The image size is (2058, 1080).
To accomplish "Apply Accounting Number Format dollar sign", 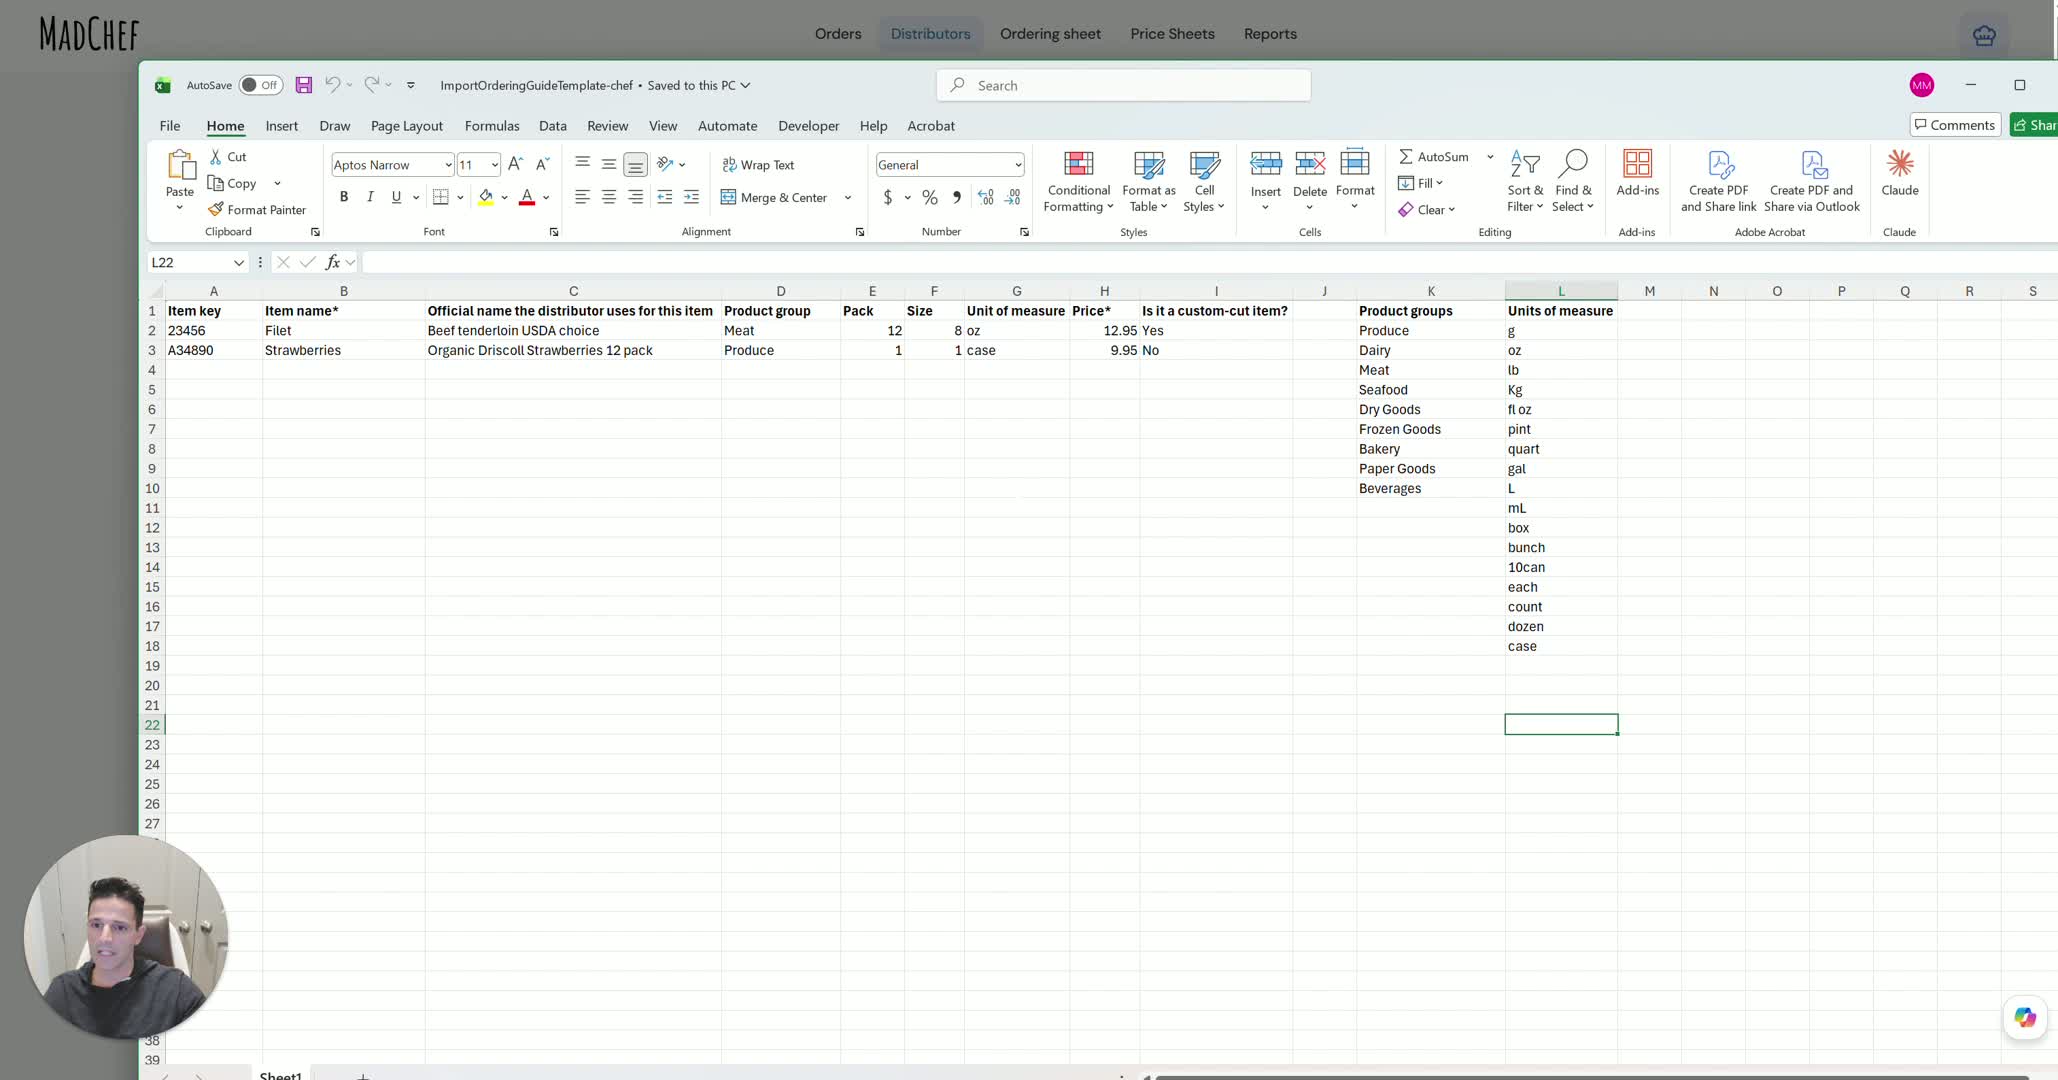I will (888, 197).
